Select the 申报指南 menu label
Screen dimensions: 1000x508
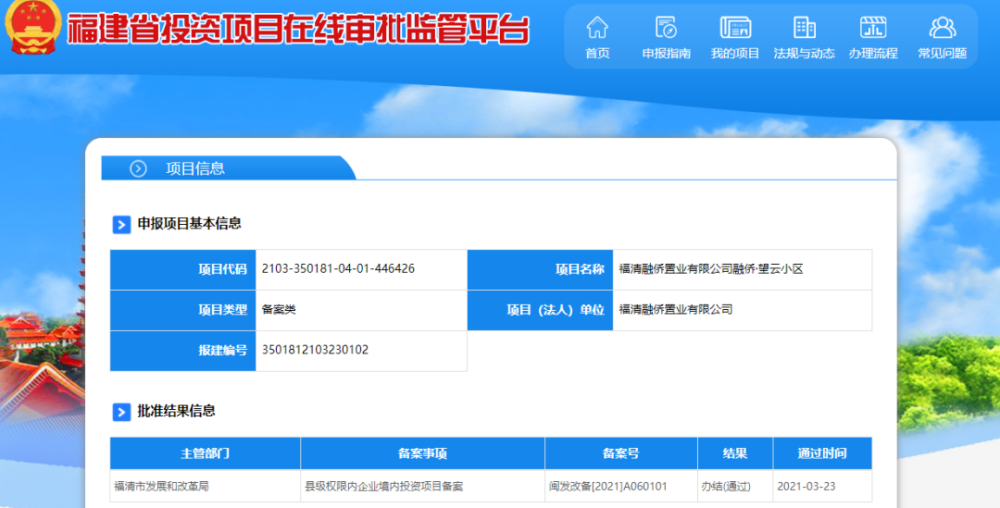click(x=666, y=54)
